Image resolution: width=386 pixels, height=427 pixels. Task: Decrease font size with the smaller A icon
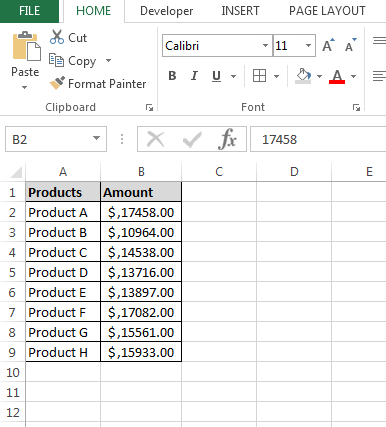(x=351, y=45)
